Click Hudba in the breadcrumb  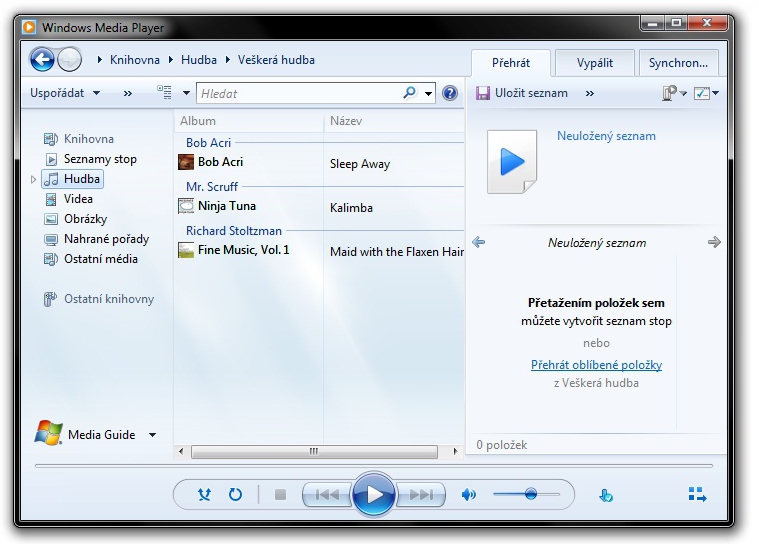tap(199, 60)
